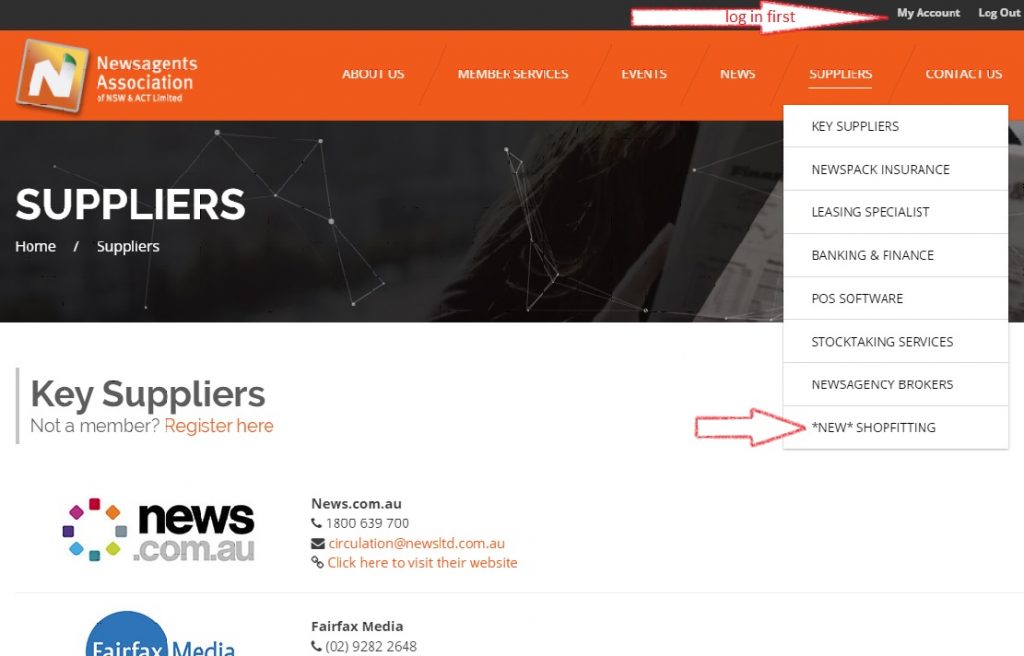Email circulation@newsltd.com.au
Screen dimensions: 1024x656
[x=417, y=543]
